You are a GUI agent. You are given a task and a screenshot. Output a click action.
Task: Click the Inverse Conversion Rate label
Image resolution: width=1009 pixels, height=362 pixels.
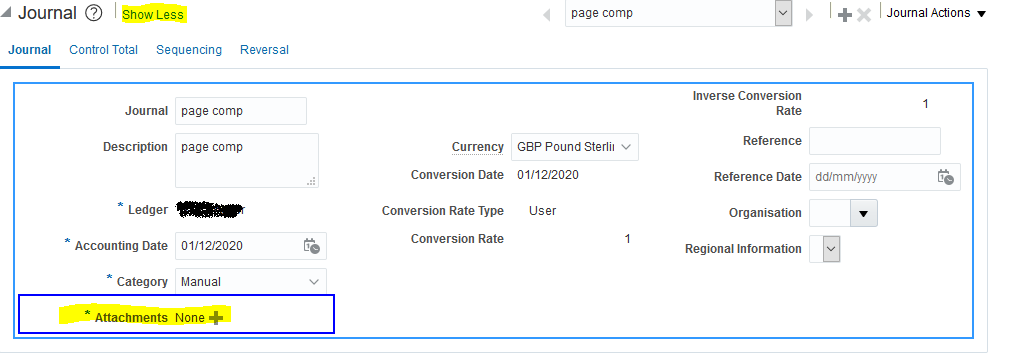click(747, 103)
